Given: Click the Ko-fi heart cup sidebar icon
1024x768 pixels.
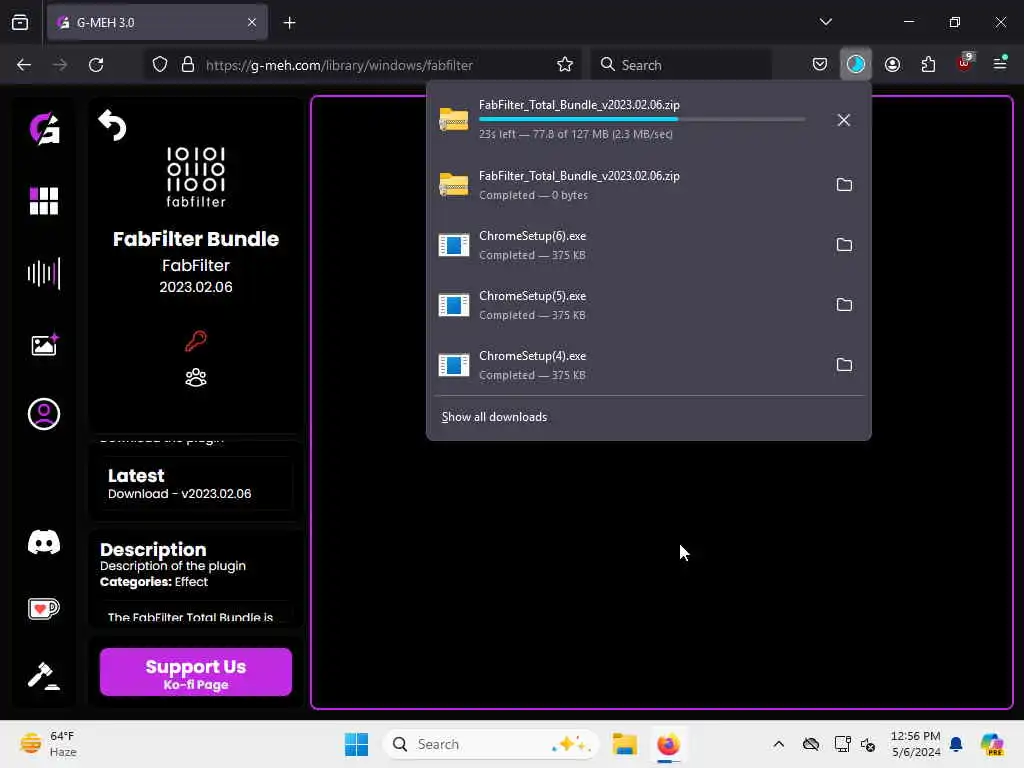Looking at the screenshot, I should click(x=44, y=609).
